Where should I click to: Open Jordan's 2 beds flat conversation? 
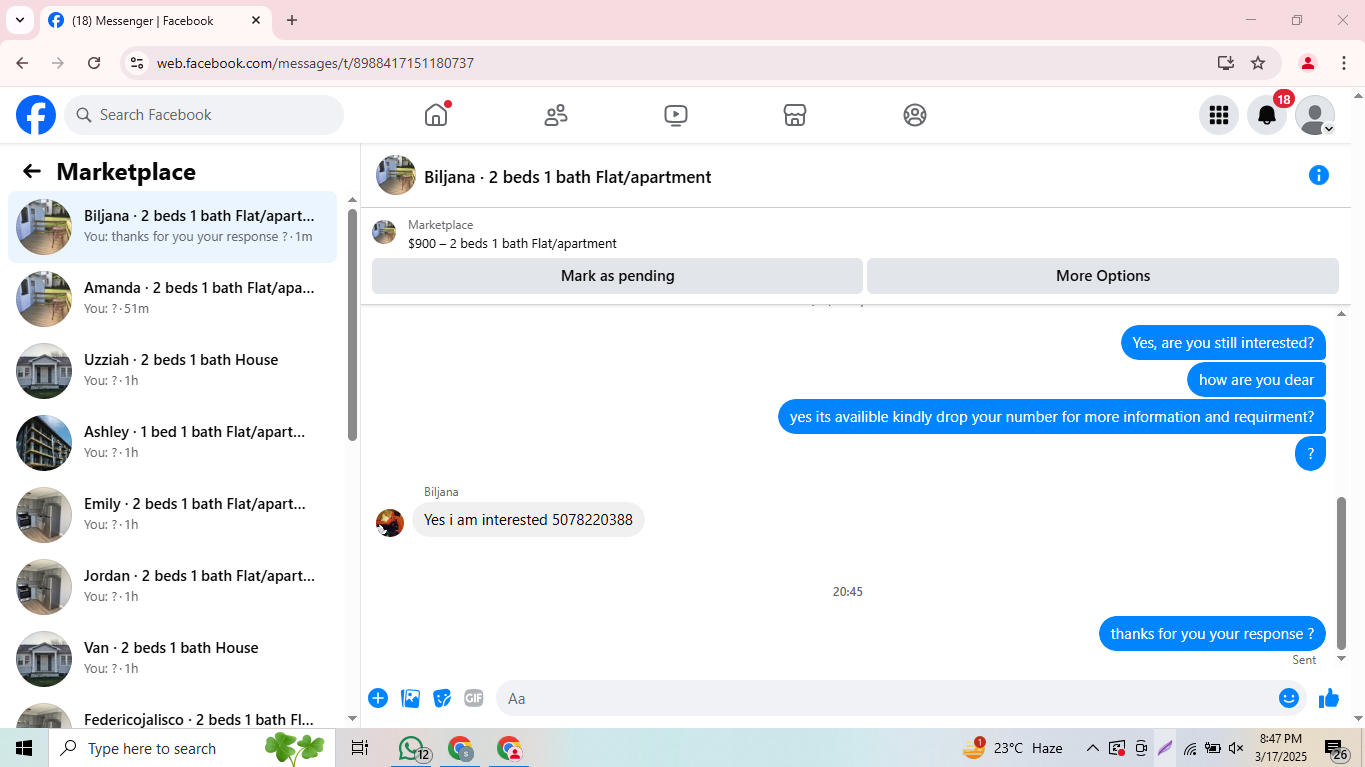172,587
